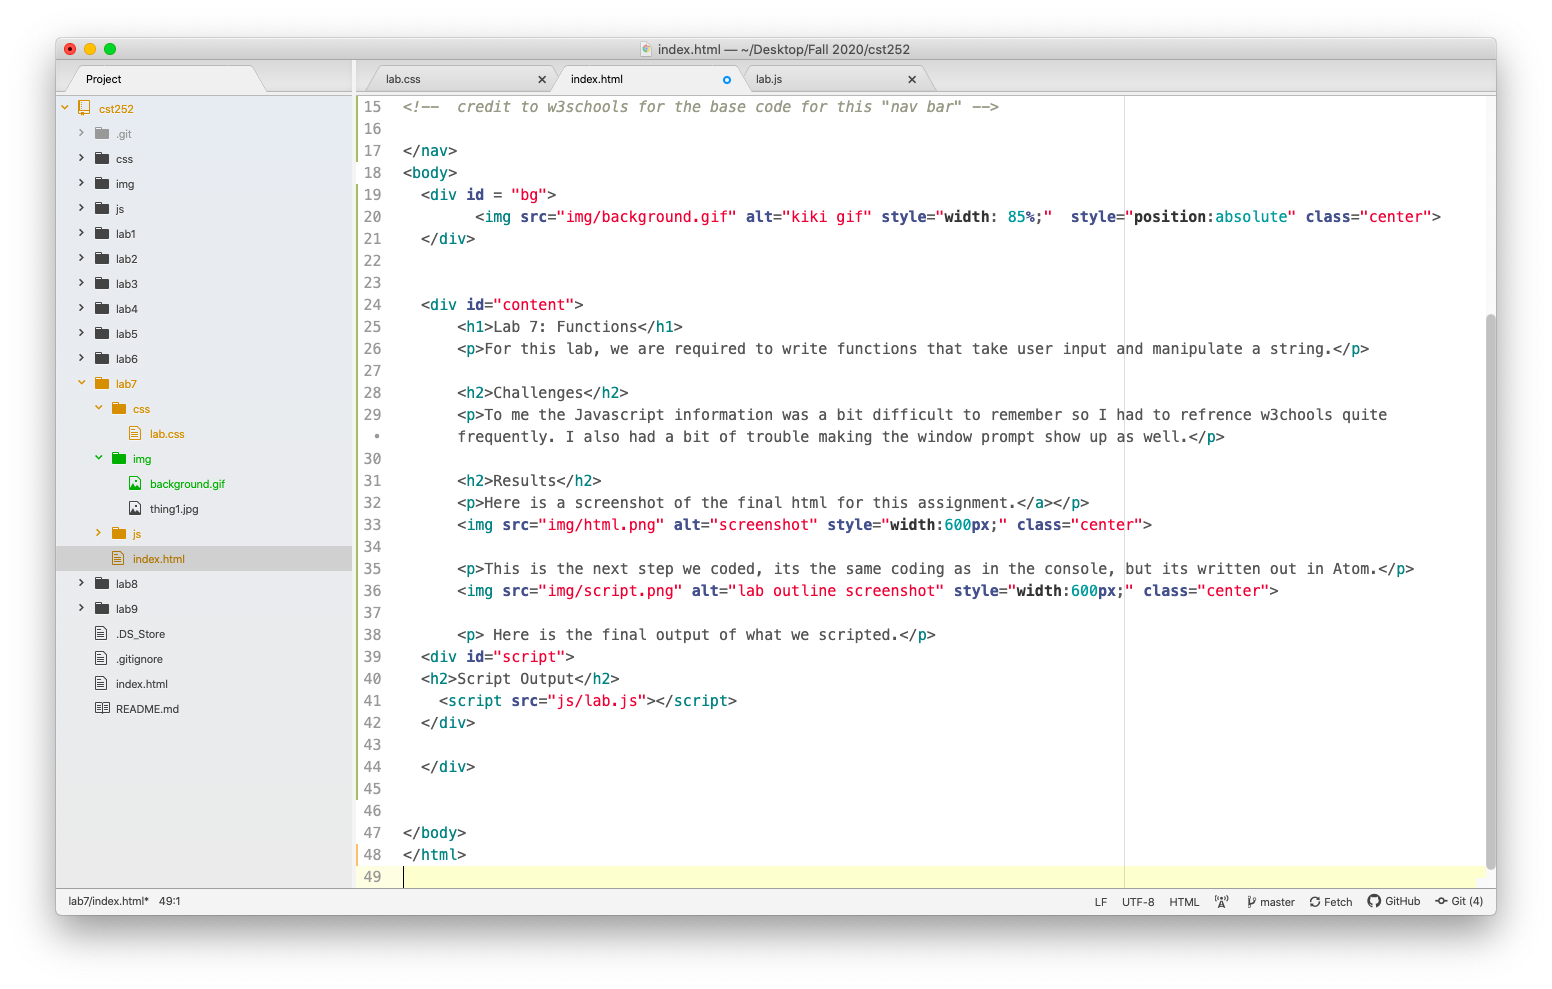Click the lab3 folder icon
The width and height of the screenshot is (1552, 989).
pos(102,283)
